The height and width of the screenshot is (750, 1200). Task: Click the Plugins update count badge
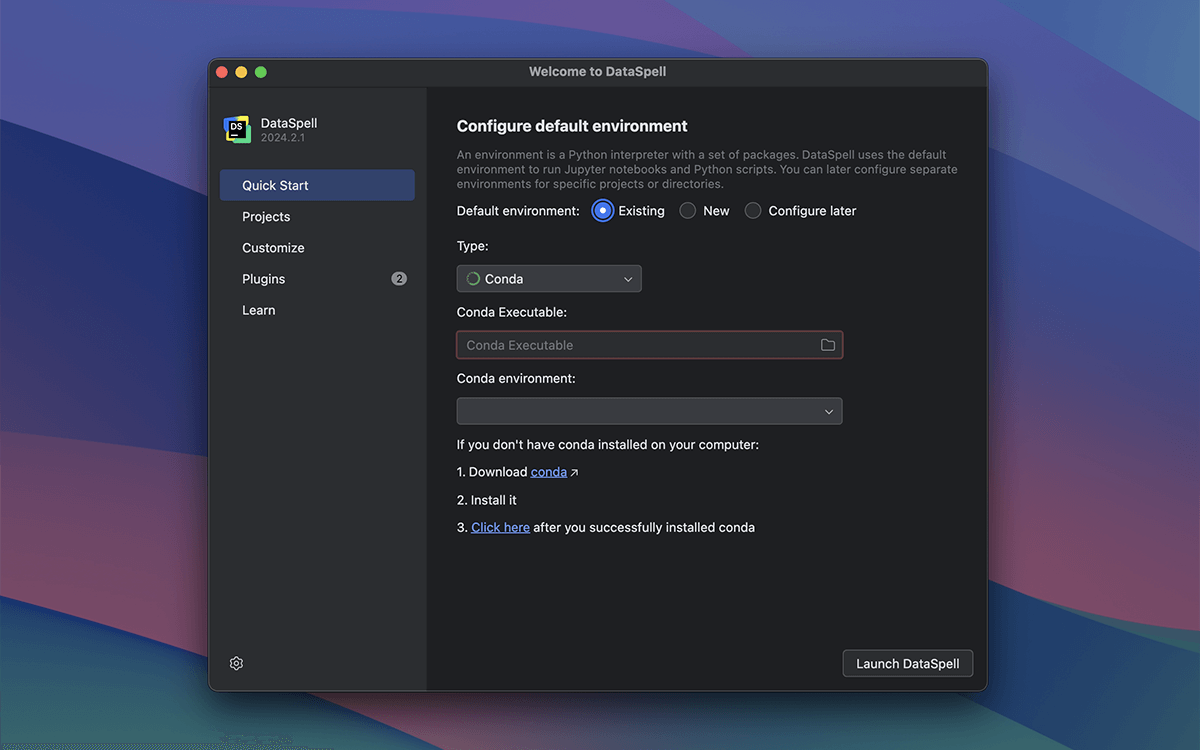pyautogui.click(x=399, y=279)
